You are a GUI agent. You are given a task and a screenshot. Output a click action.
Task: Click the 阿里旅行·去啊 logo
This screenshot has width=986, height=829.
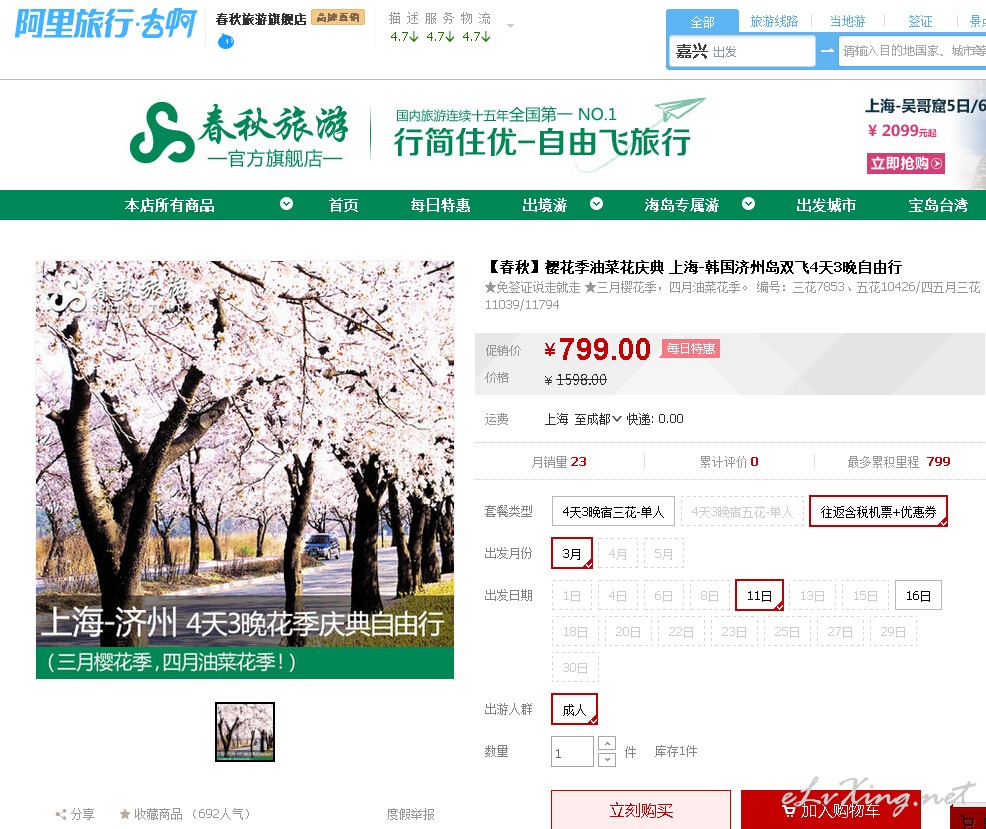[x=106, y=24]
